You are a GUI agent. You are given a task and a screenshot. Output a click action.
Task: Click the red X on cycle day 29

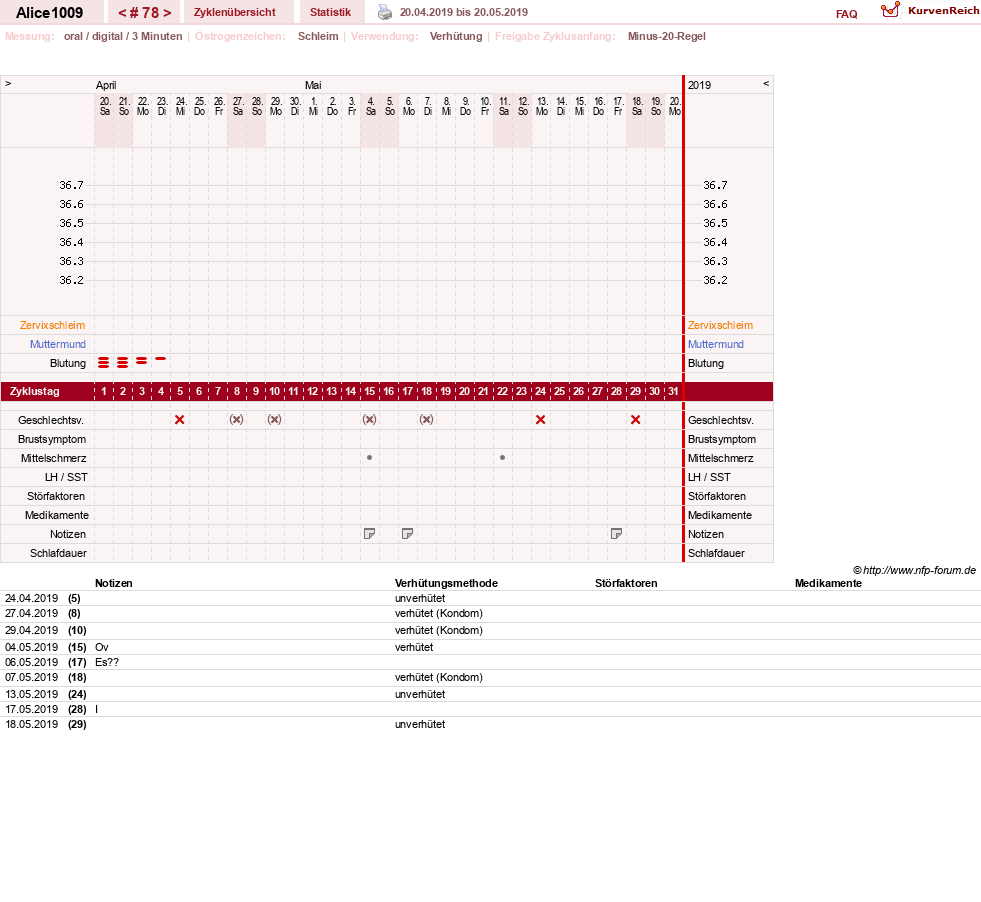636,420
